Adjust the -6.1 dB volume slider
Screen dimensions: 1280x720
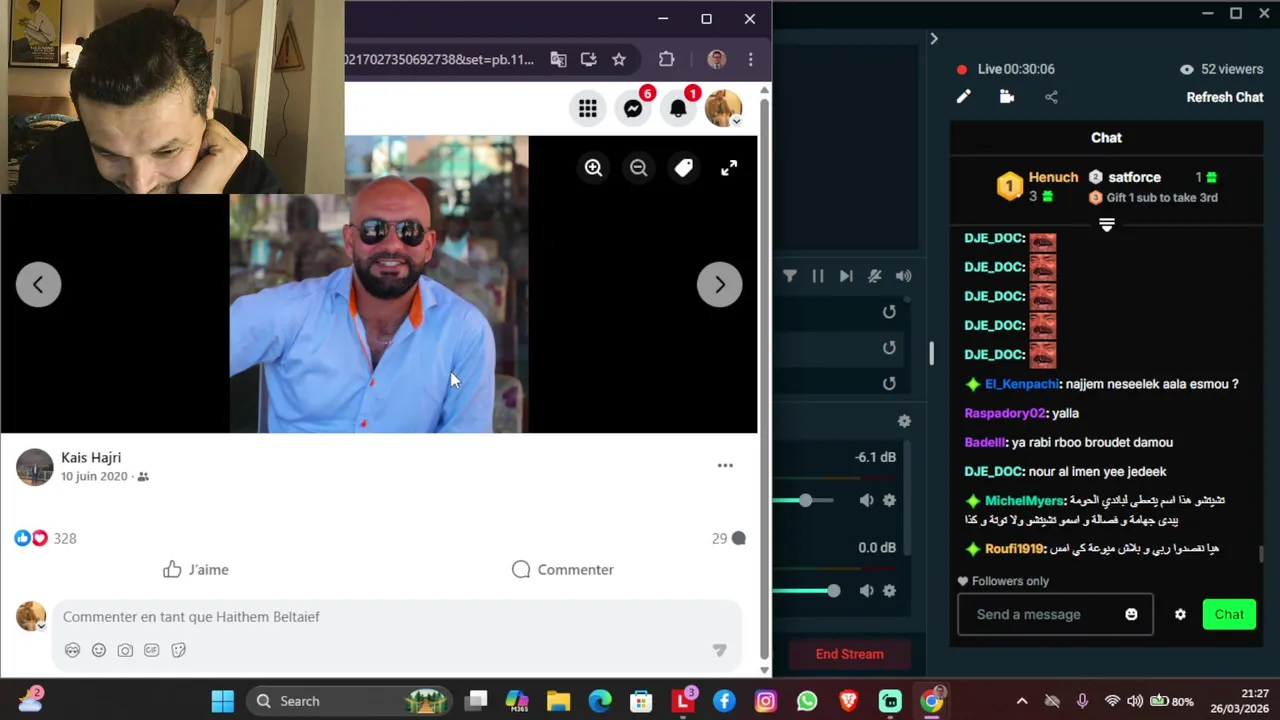coord(806,500)
